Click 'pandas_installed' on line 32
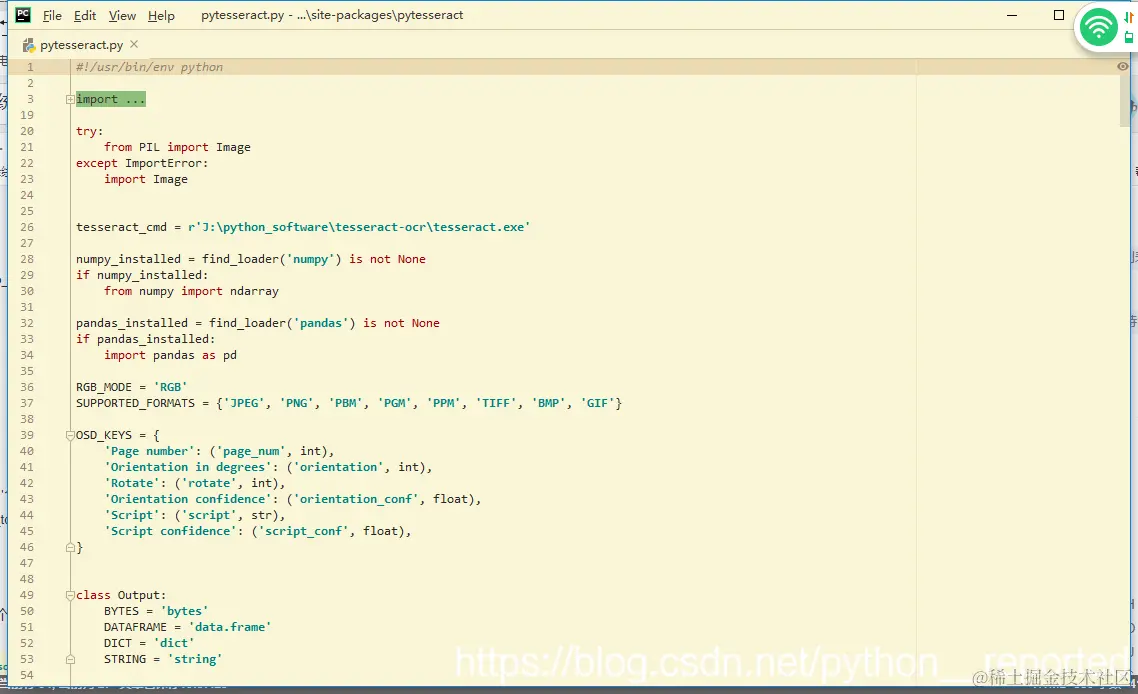 pos(132,323)
